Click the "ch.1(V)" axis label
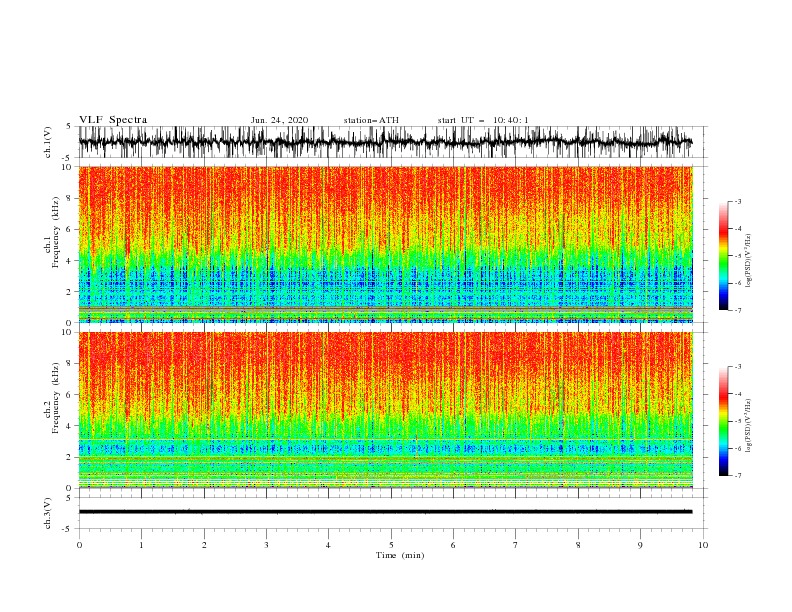792x612 pixels. tap(48, 142)
